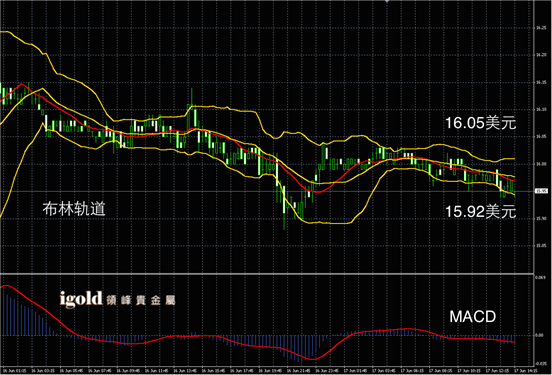Click the 布林轨道 Bollinger band label
This screenshot has height=375, width=552.
pos(74,209)
